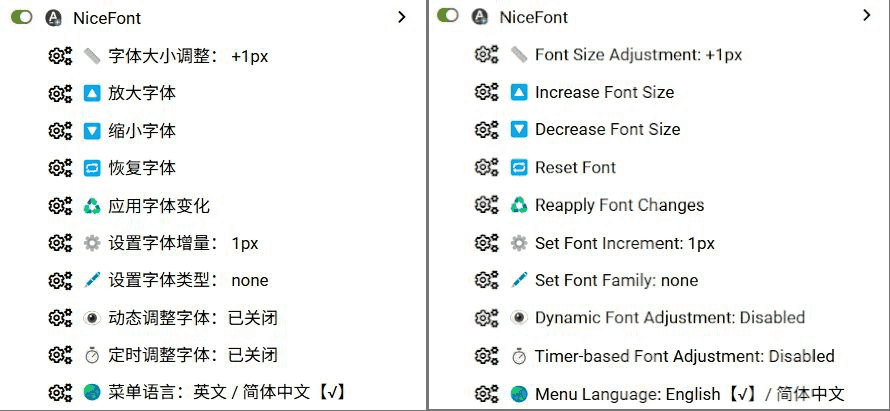Image resolution: width=890 pixels, height=411 pixels.
Task: Select the 放大字体 menu entry
Action: pos(142,93)
